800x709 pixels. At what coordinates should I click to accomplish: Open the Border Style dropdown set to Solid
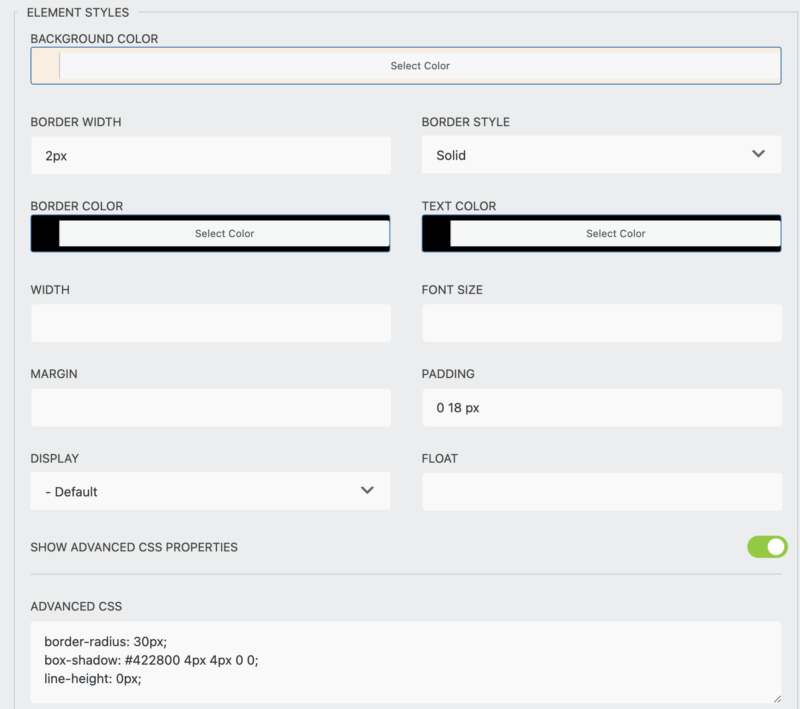600,155
